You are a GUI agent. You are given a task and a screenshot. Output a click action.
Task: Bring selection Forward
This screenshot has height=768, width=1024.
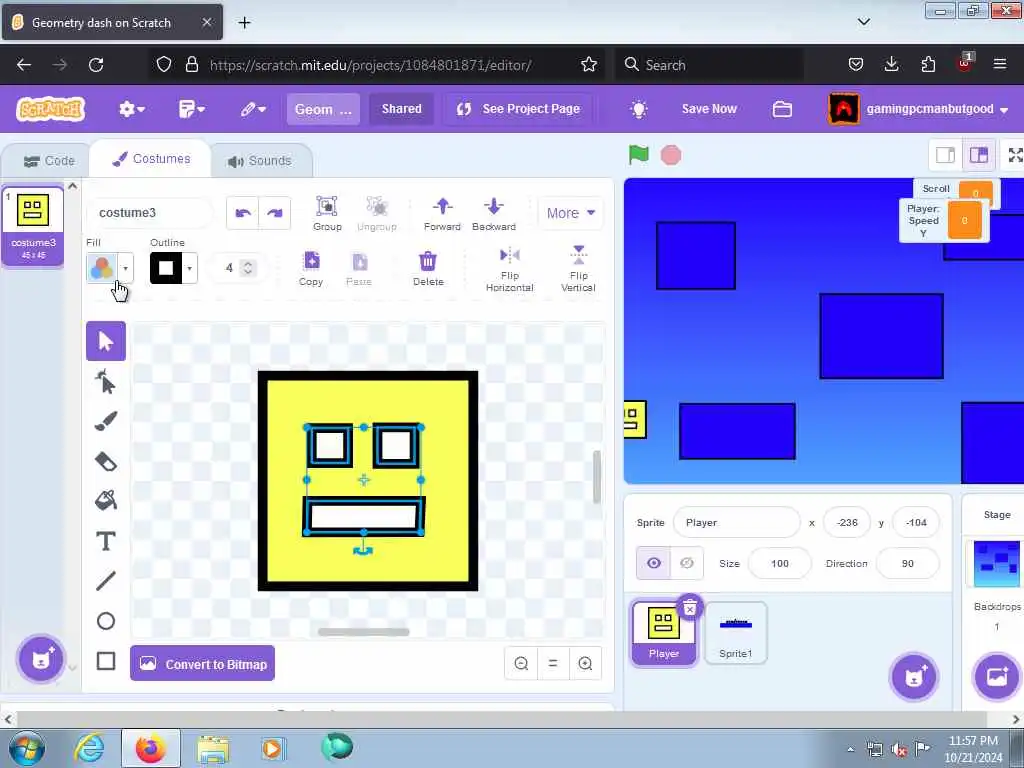(x=442, y=213)
